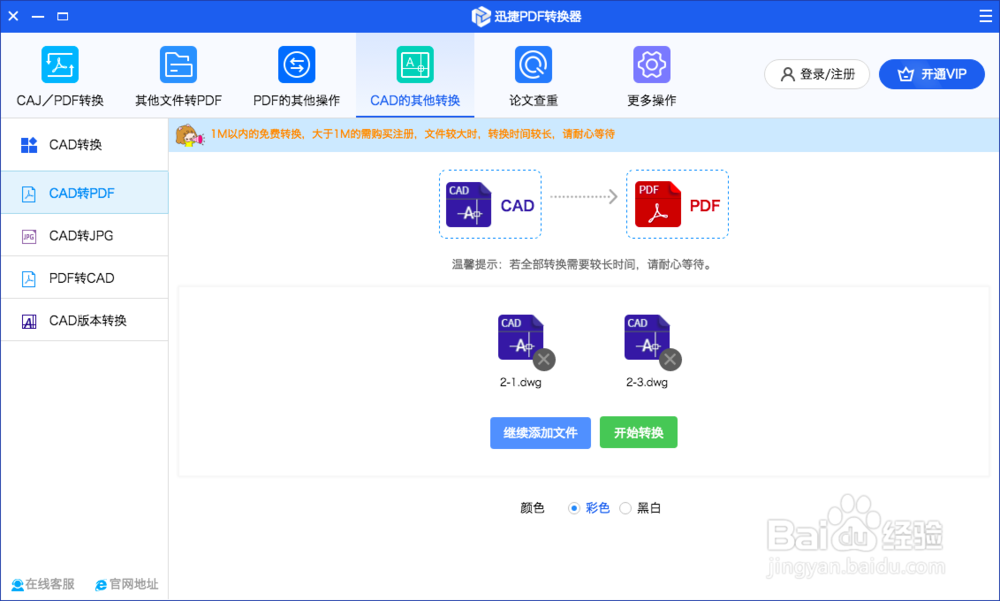Image resolution: width=1000 pixels, height=601 pixels.
Task: Click the 继续添加文件 button
Action: point(540,433)
